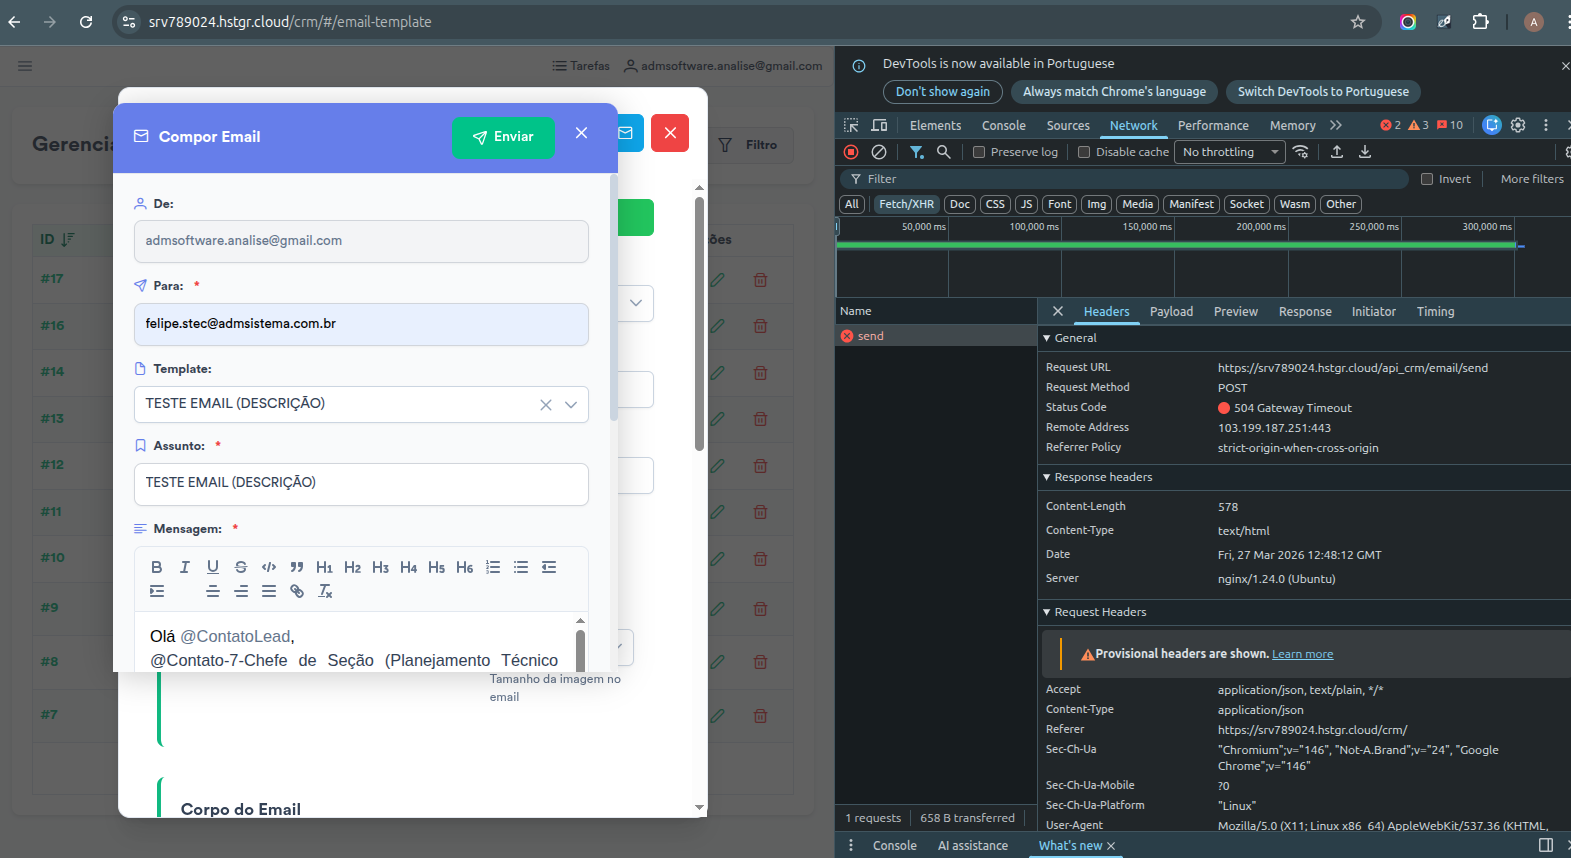Screen dimensions: 1571x858
Task: Collapse the Response headers section
Action: 1047,477
